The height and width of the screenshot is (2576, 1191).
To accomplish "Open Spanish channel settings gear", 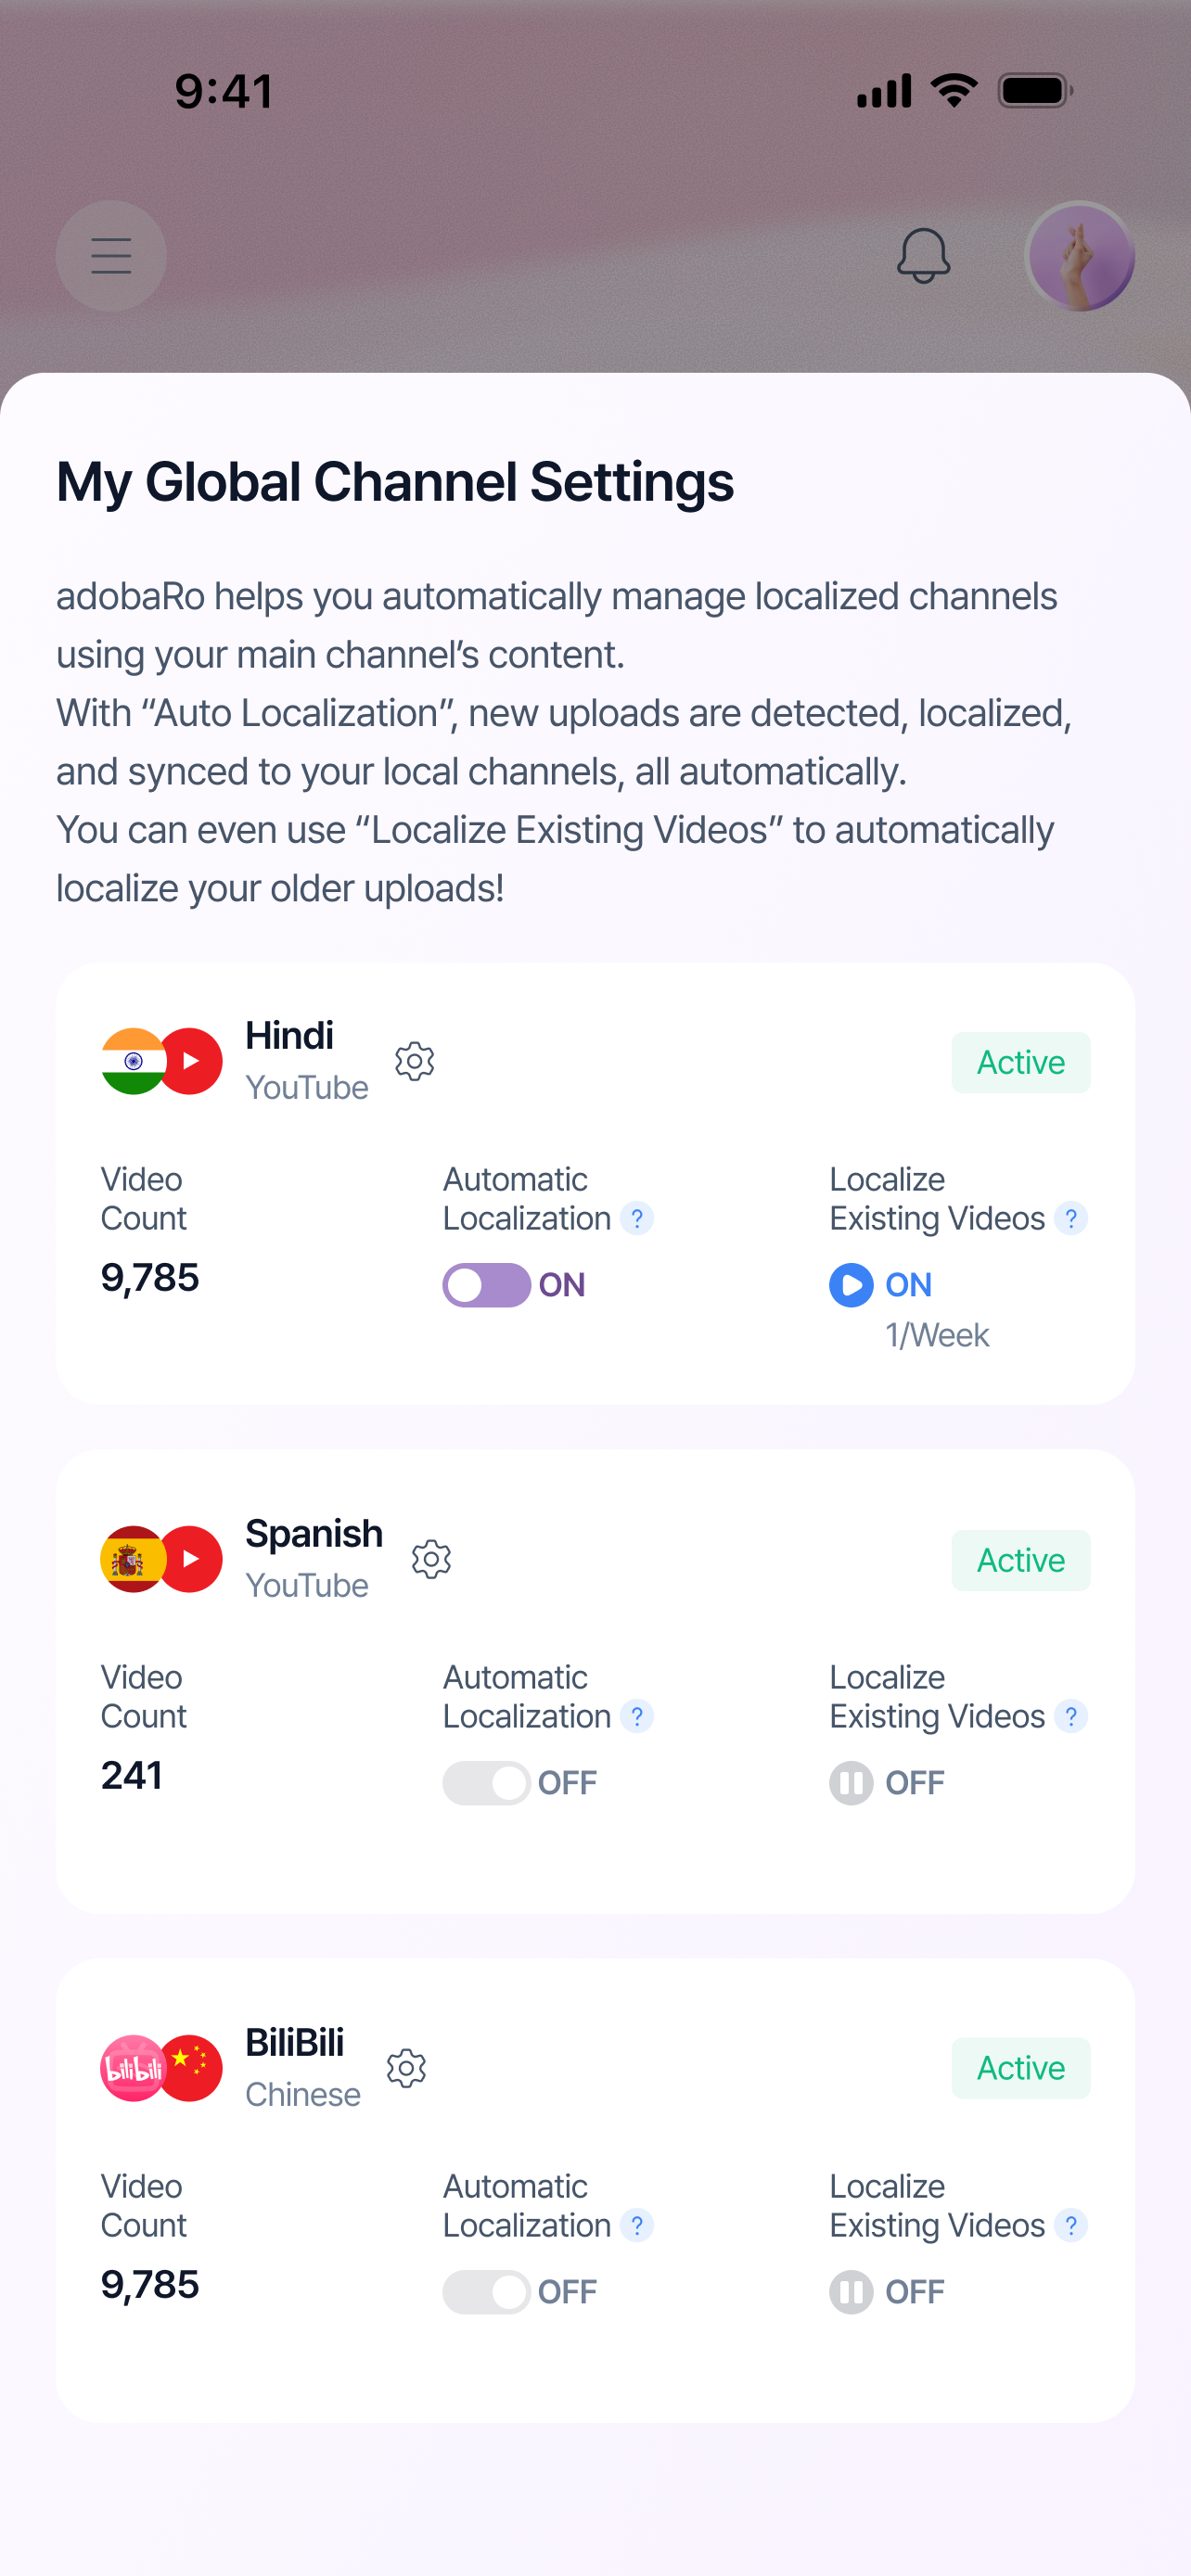I will tap(431, 1559).
